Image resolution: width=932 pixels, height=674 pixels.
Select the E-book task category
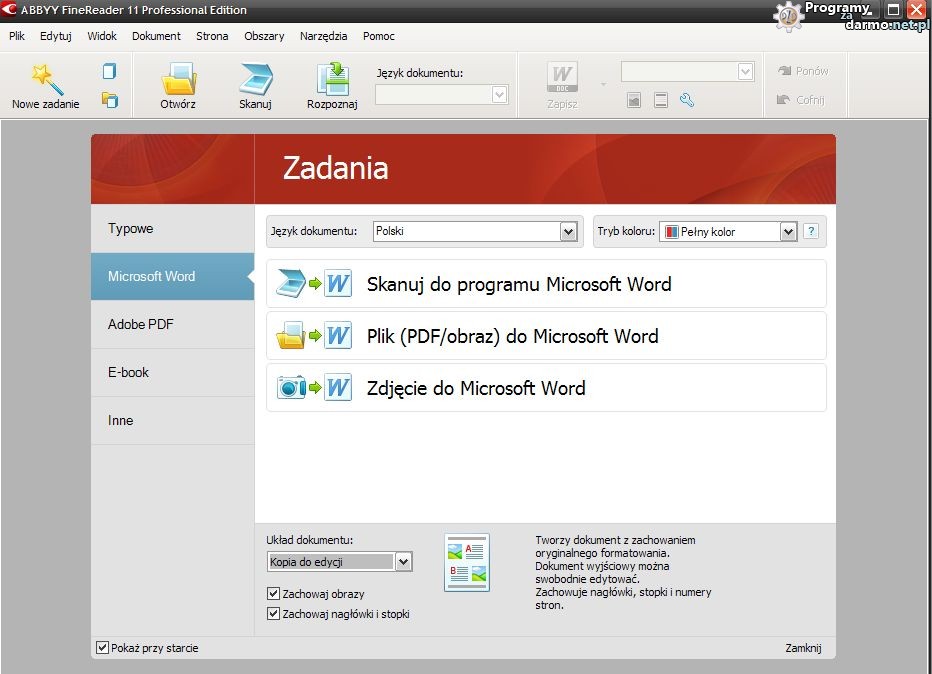[128, 372]
